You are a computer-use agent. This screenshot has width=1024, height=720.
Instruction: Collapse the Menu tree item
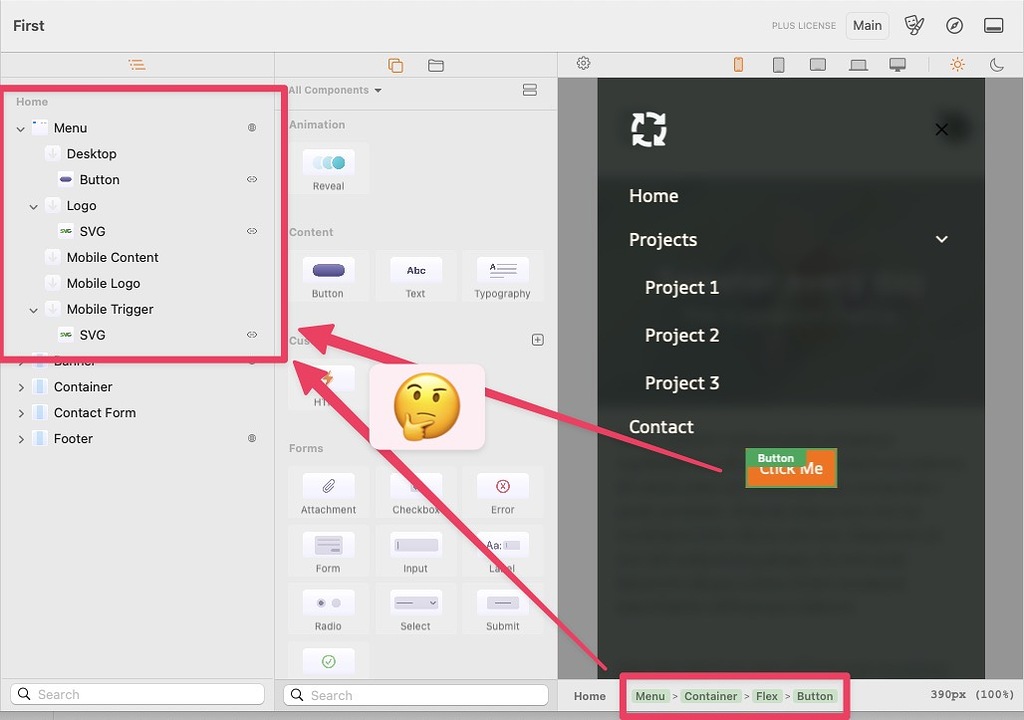[x=20, y=127]
